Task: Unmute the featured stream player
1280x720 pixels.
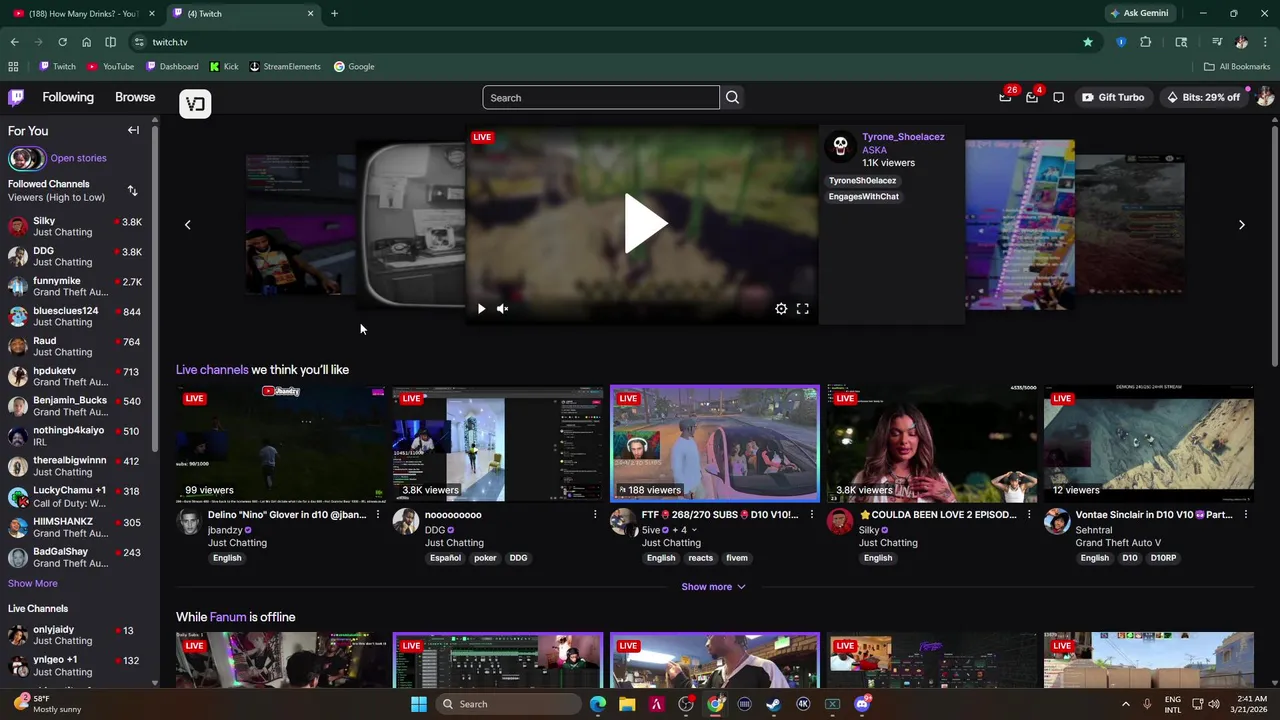Action: pos(503,309)
